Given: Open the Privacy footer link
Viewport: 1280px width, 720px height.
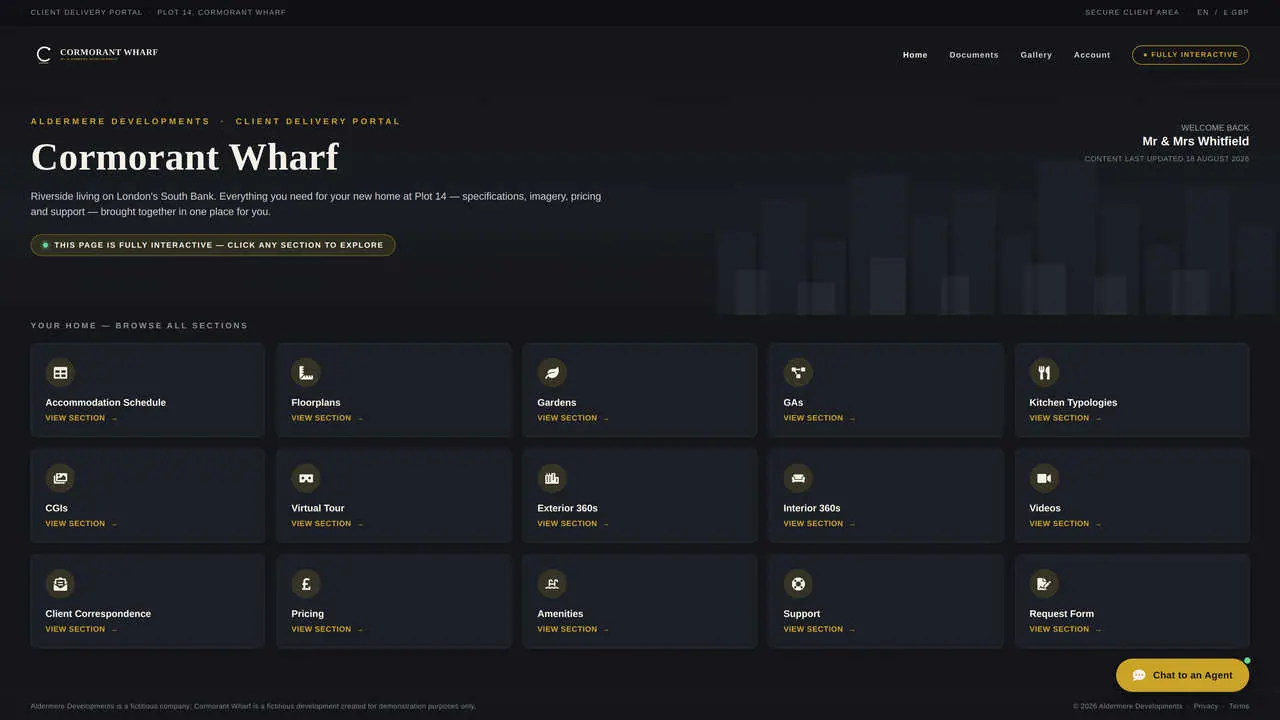Looking at the screenshot, I should 1206,706.
